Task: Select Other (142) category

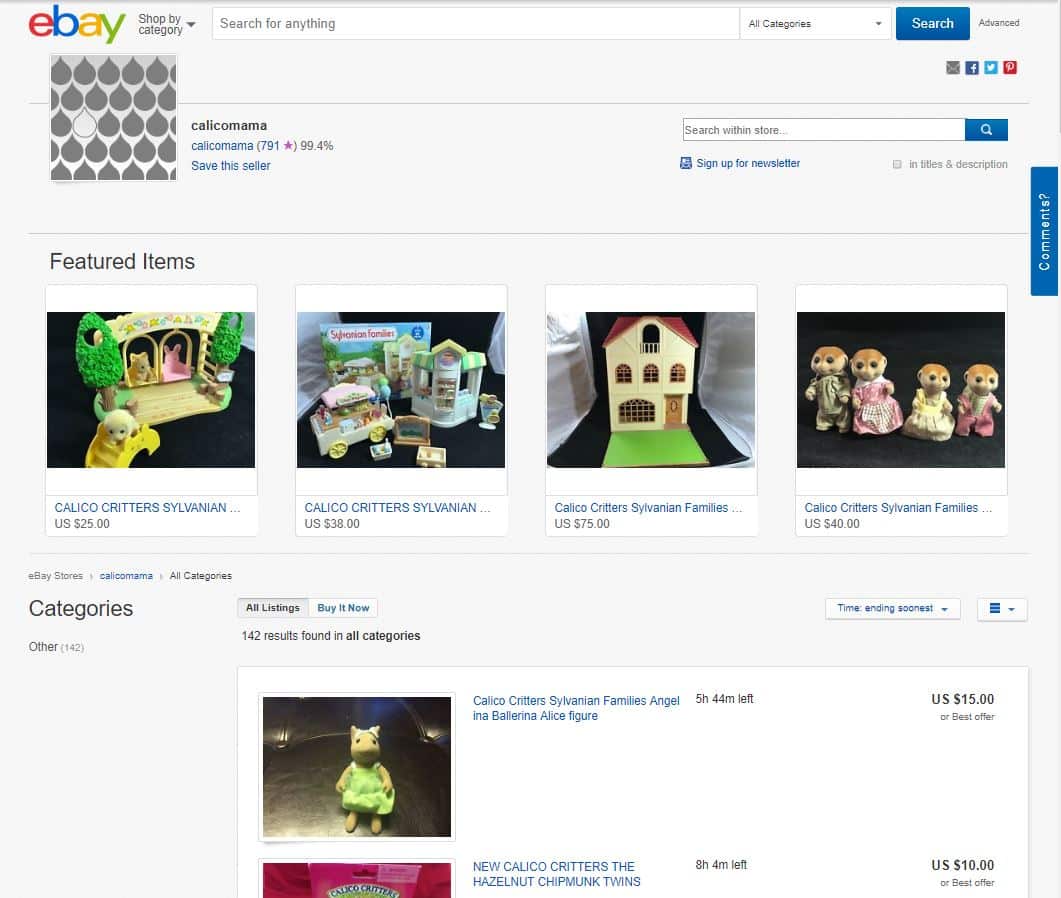Action: tap(56, 647)
